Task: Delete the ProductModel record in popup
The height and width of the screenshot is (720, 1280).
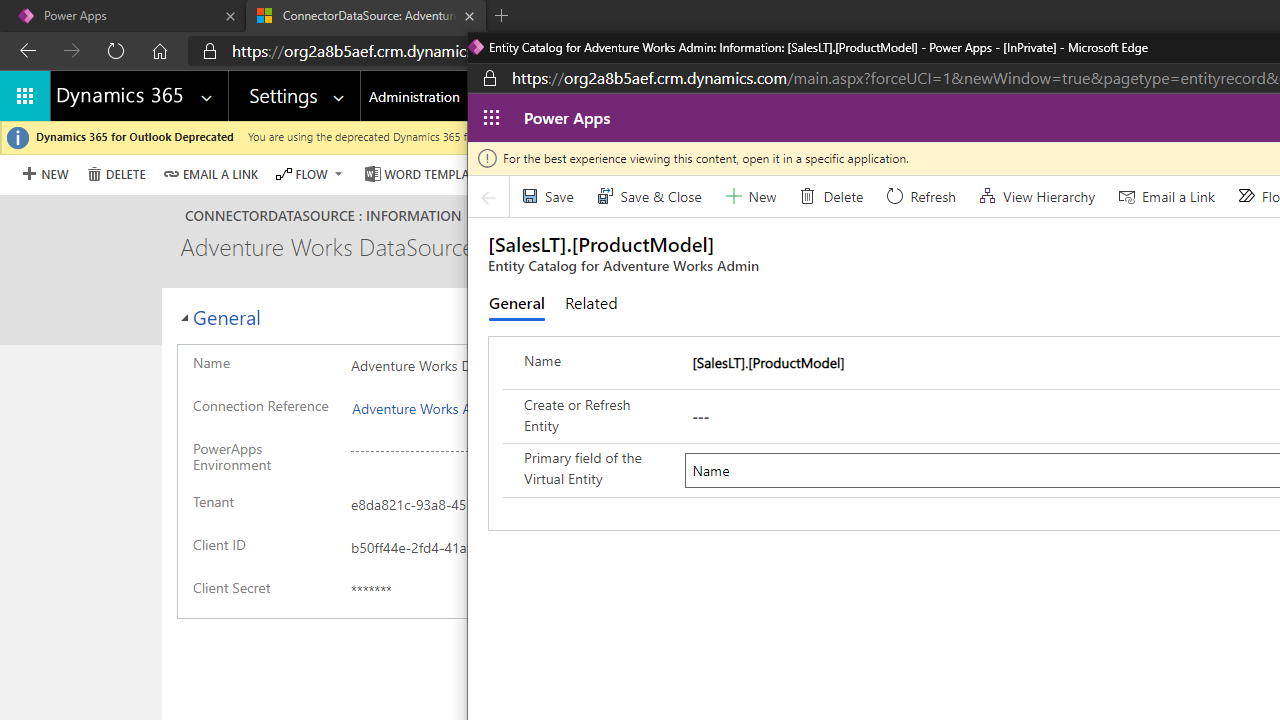Action: pyautogui.click(x=832, y=197)
